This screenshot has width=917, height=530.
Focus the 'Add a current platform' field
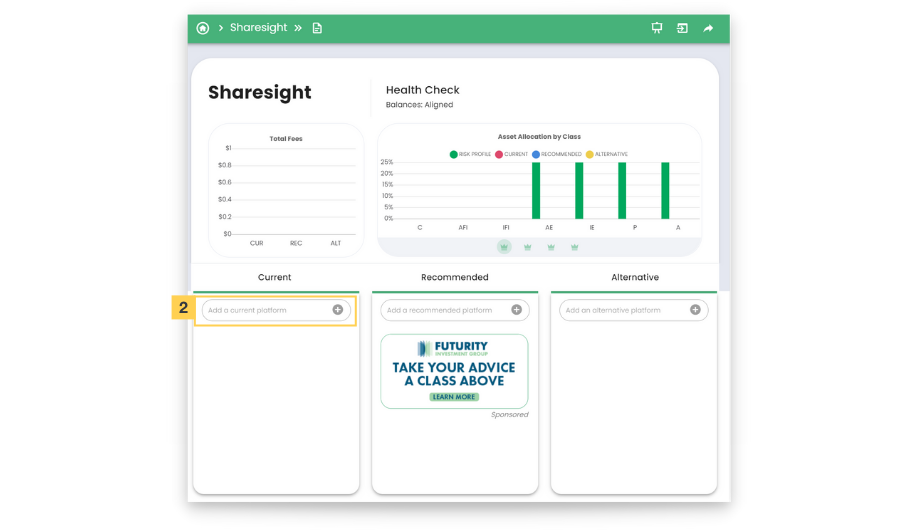(x=276, y=310)
